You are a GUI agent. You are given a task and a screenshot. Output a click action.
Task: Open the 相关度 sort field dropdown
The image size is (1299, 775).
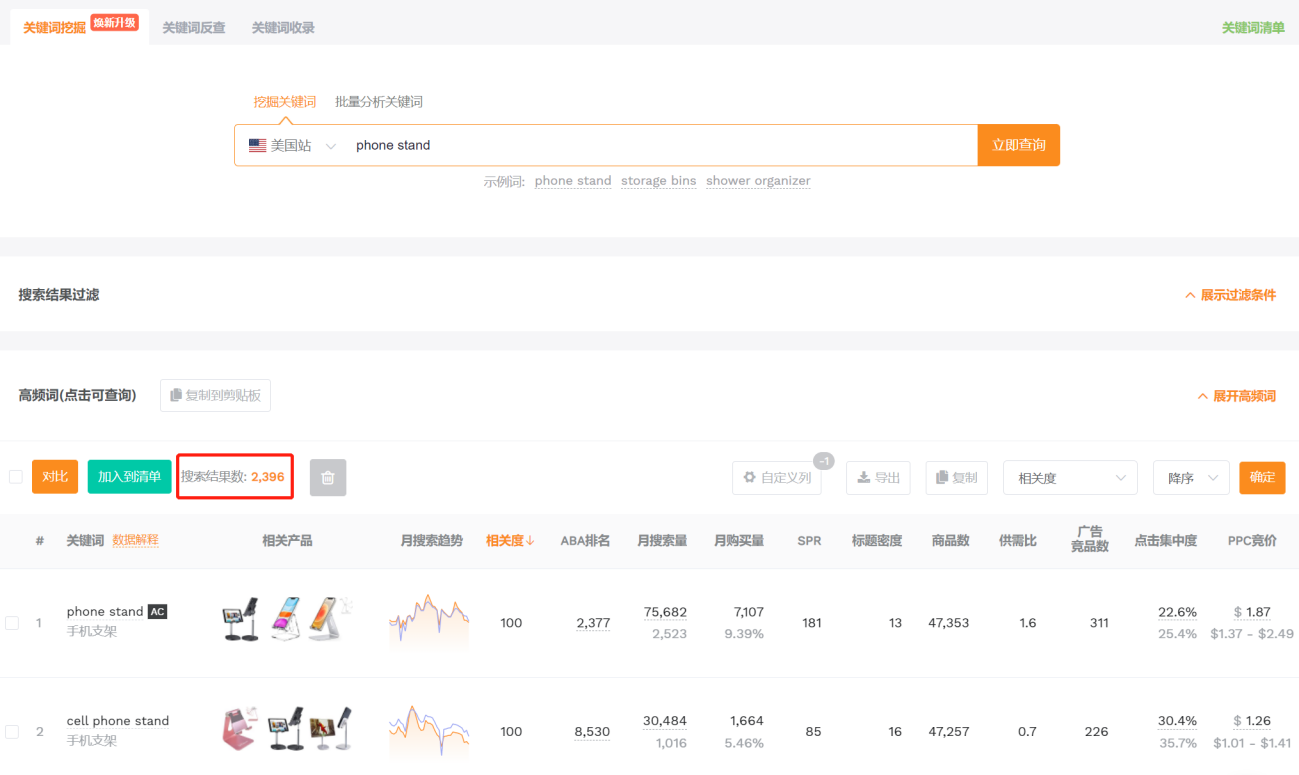click(x=1069, y=477)
